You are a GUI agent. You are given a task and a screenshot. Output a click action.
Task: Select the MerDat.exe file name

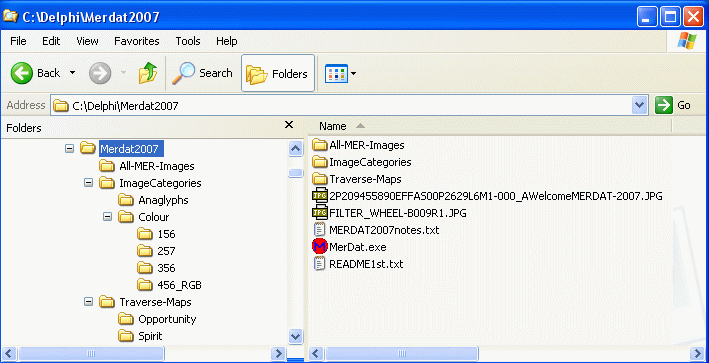click(358, 247)
